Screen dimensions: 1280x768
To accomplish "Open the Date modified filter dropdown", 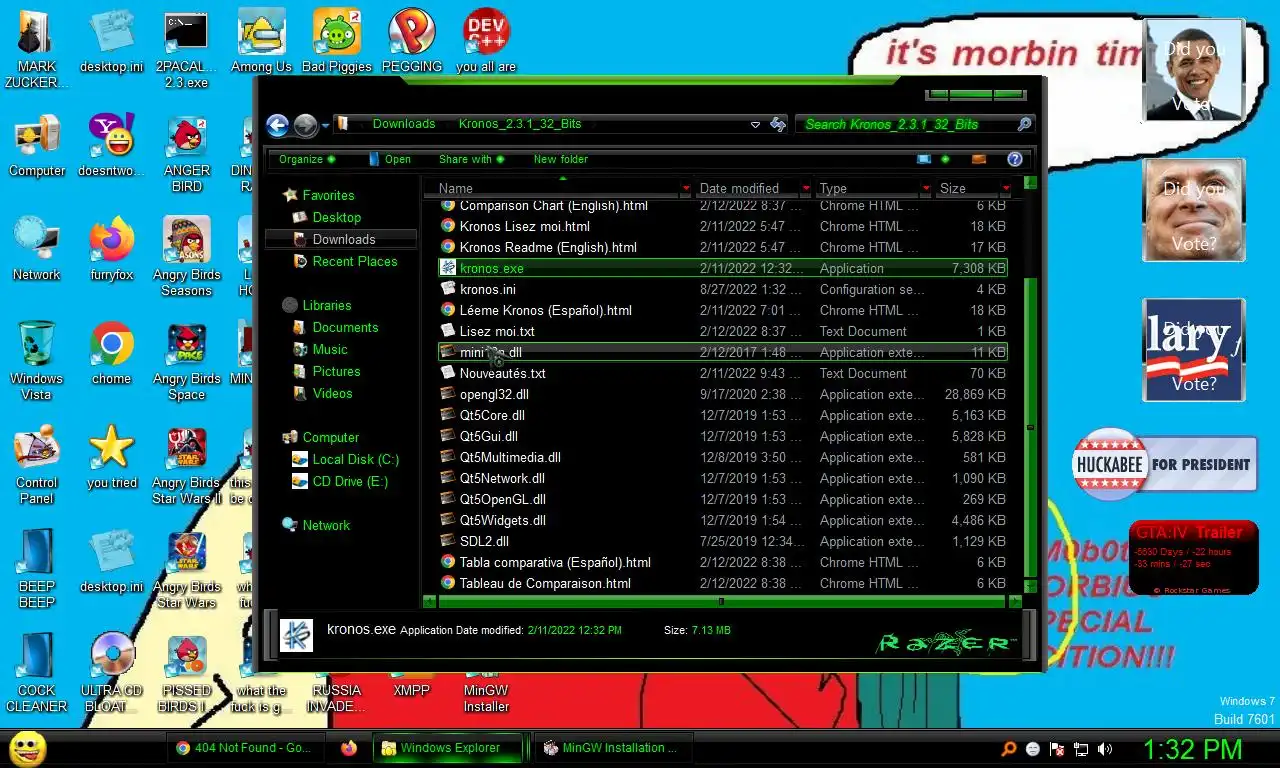I will coord(806,188).
